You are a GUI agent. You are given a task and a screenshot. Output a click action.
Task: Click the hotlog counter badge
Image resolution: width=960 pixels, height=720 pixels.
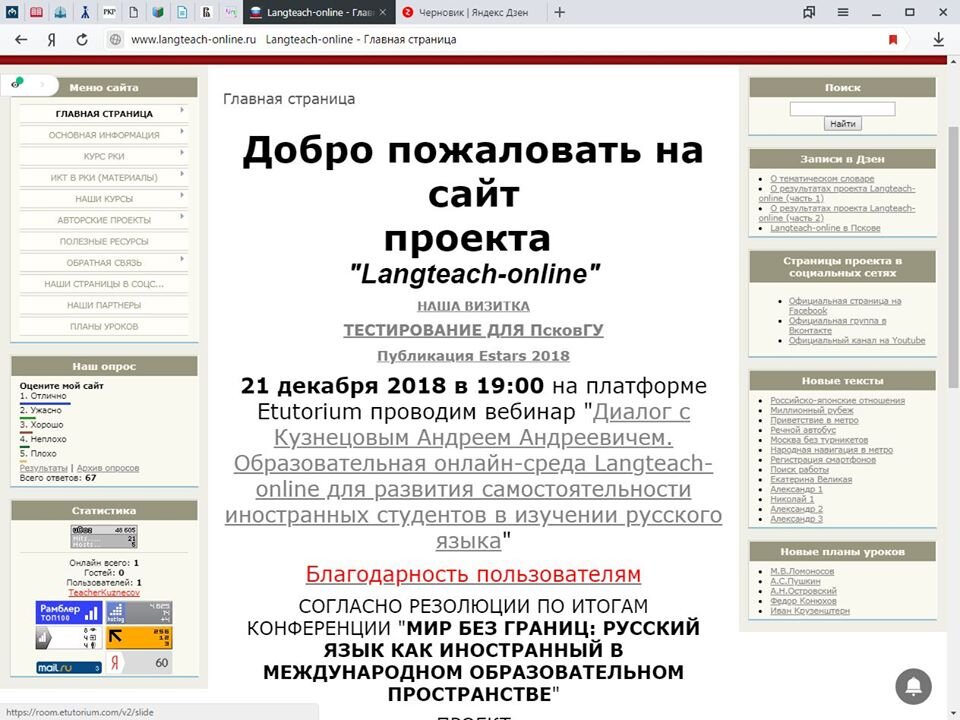coord(139,612)
